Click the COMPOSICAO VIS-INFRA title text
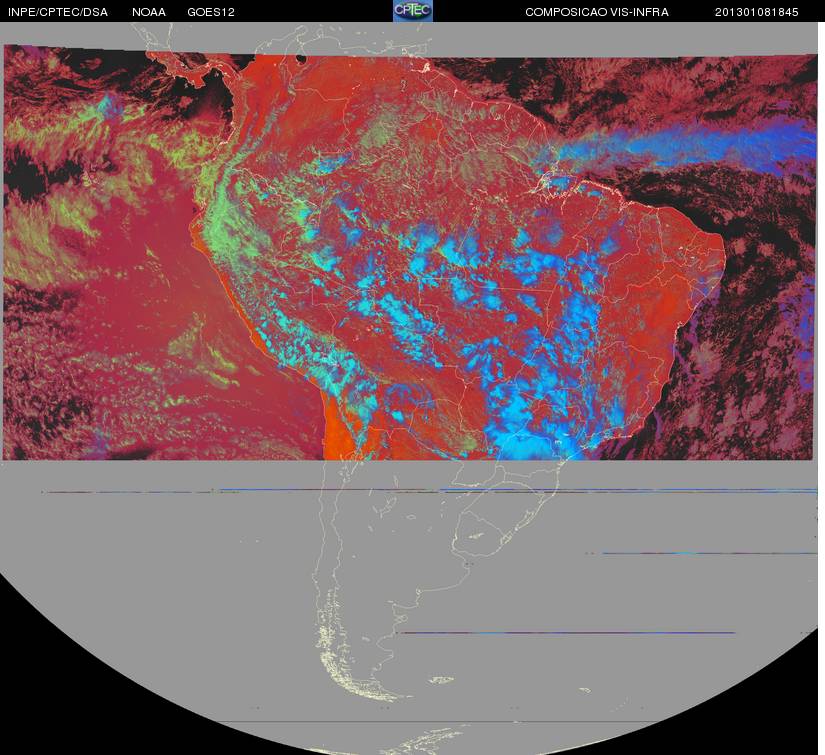The height and width of the screenshot is (755, 825). tap(597, 12)
